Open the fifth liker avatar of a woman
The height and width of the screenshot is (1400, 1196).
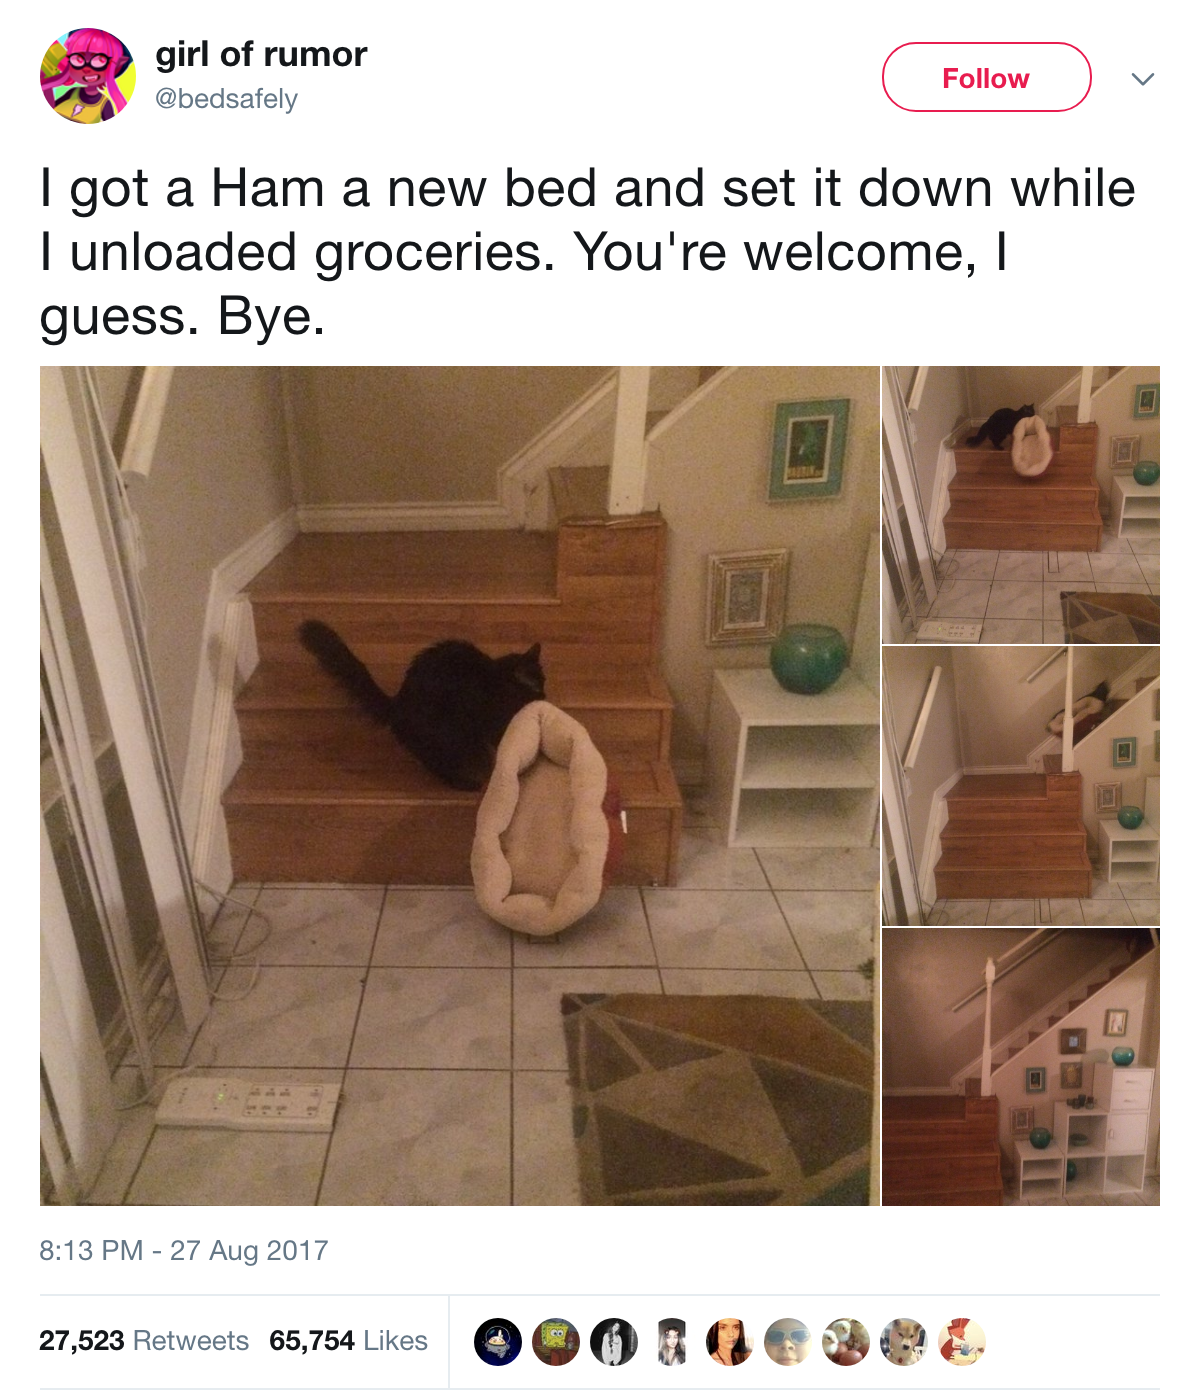[730, 1342]
